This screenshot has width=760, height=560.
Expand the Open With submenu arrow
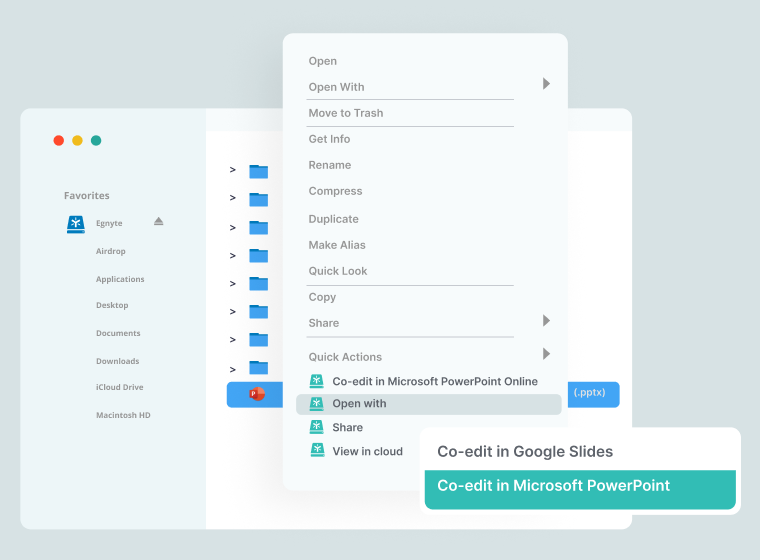click(546, 84)
